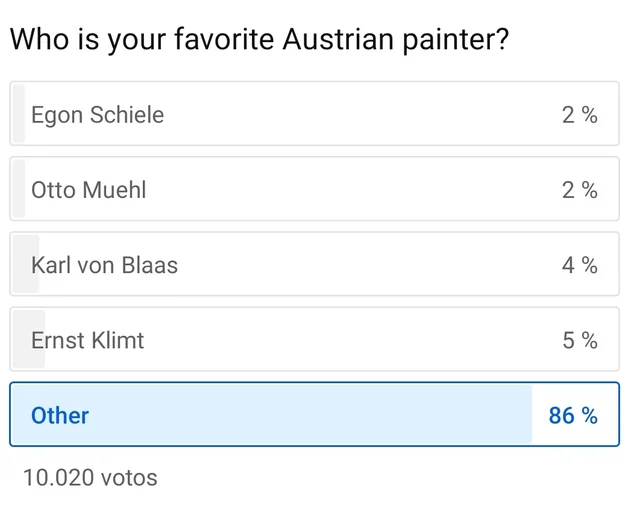Image resolution: width=640 pixels, height=521 pixels.
Task: Select the highlighted Other option label
Action: 60,415
